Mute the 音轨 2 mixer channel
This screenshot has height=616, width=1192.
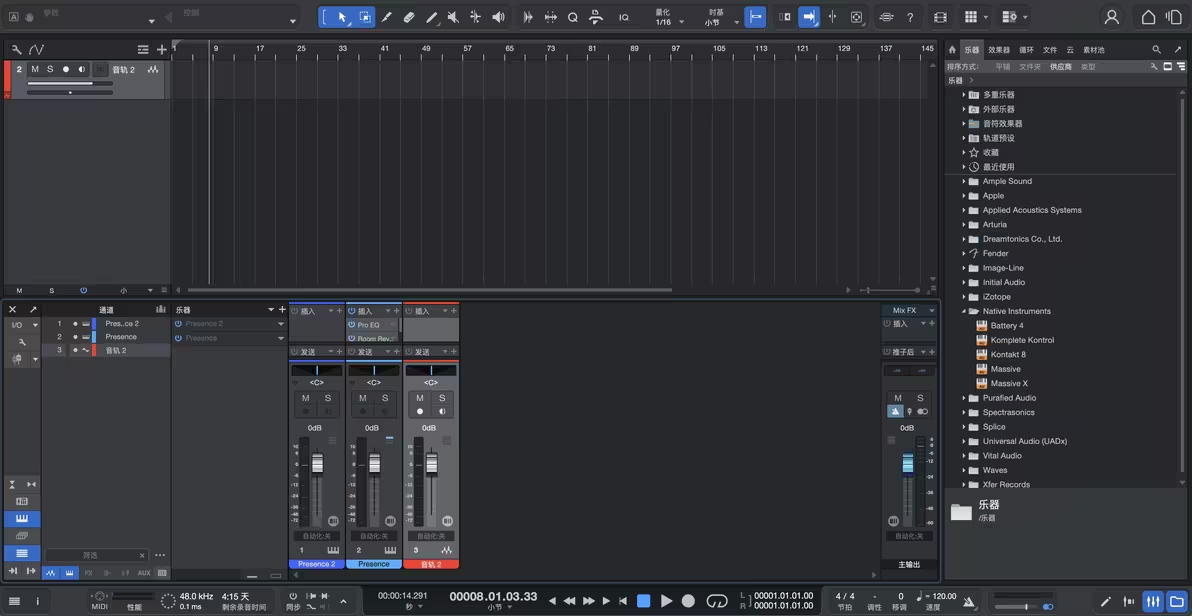click(x=420, y=398)
